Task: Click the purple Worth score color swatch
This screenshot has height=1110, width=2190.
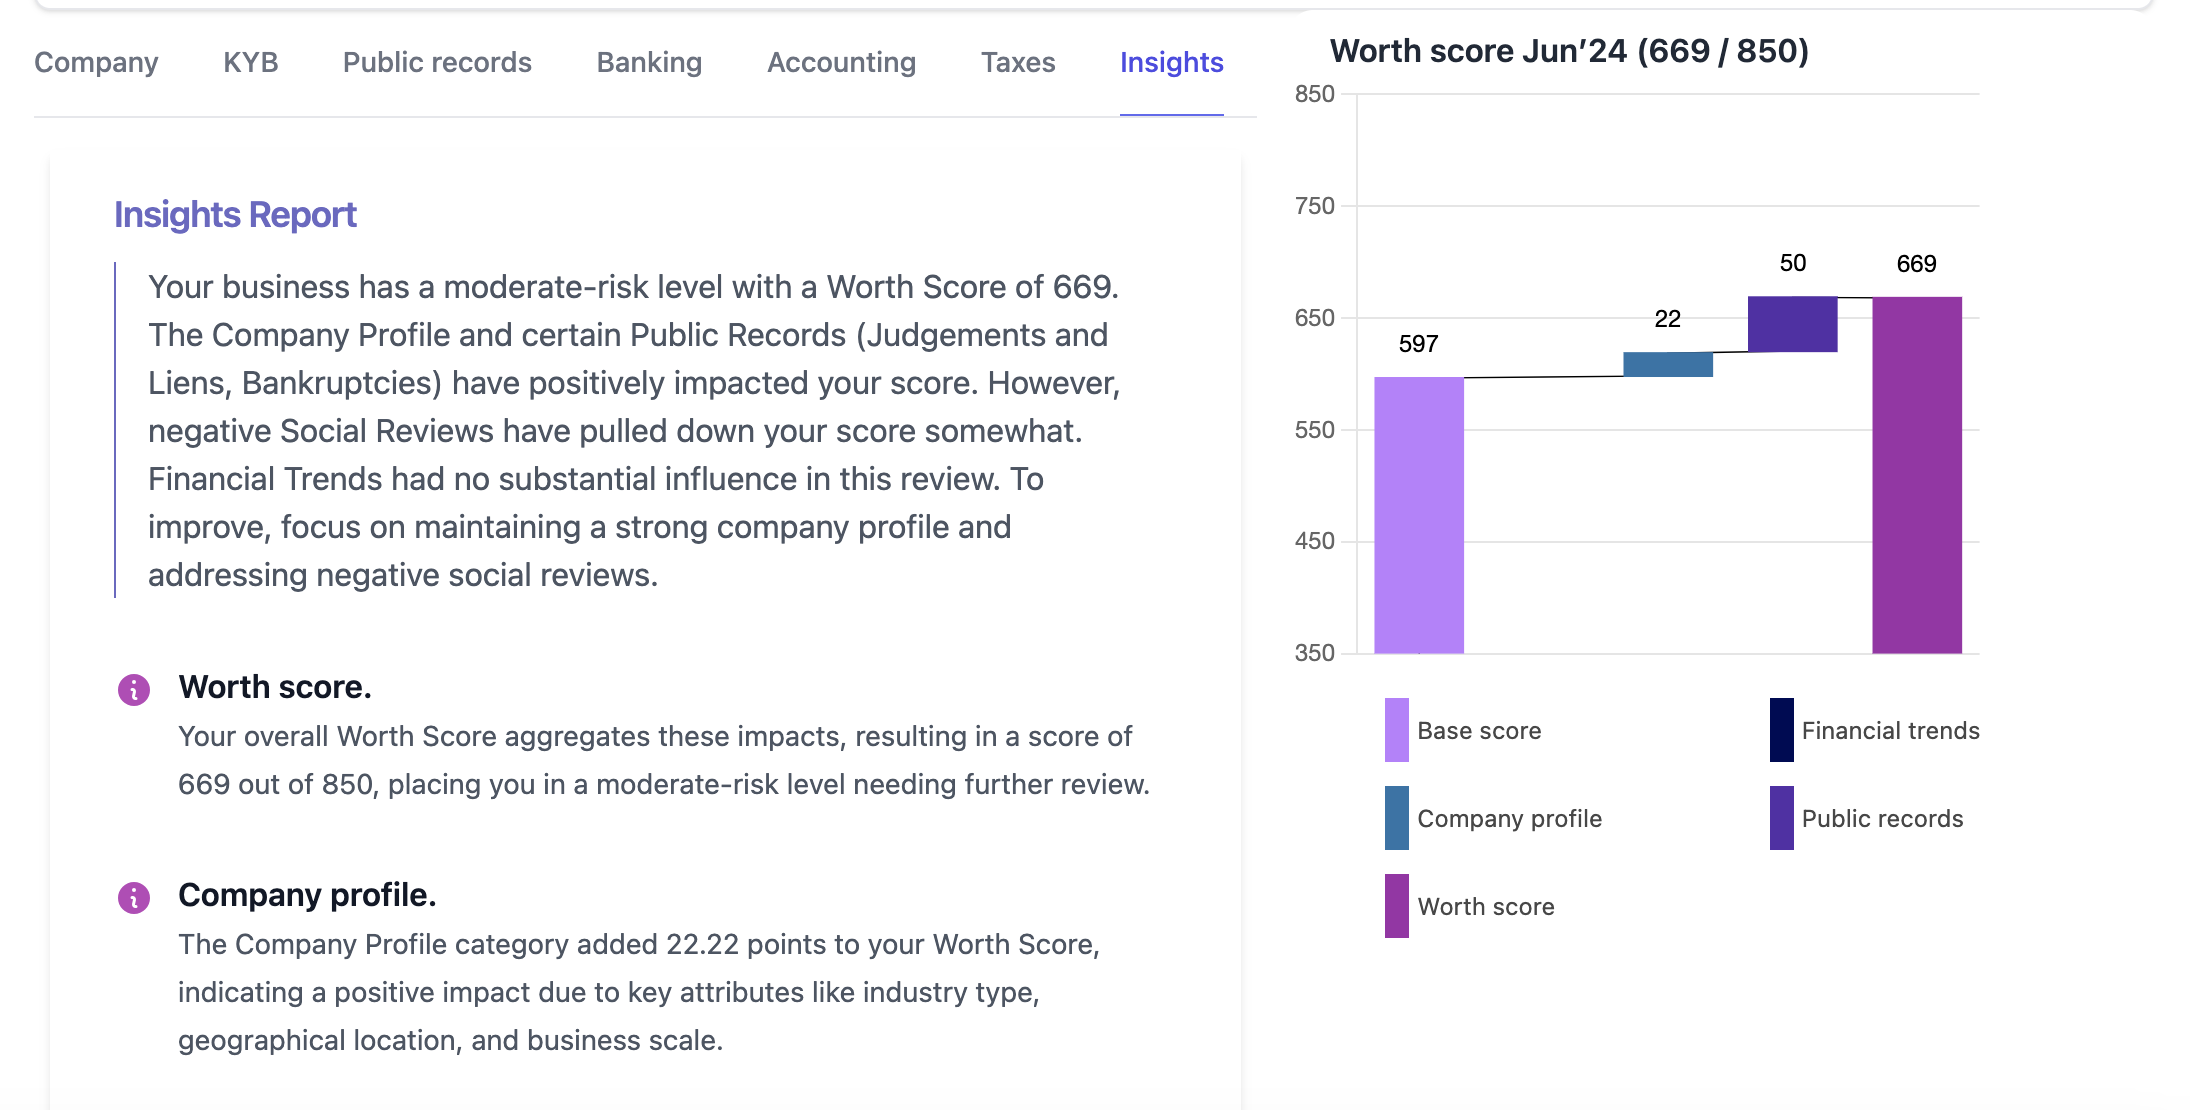Action: point(1394,906)
